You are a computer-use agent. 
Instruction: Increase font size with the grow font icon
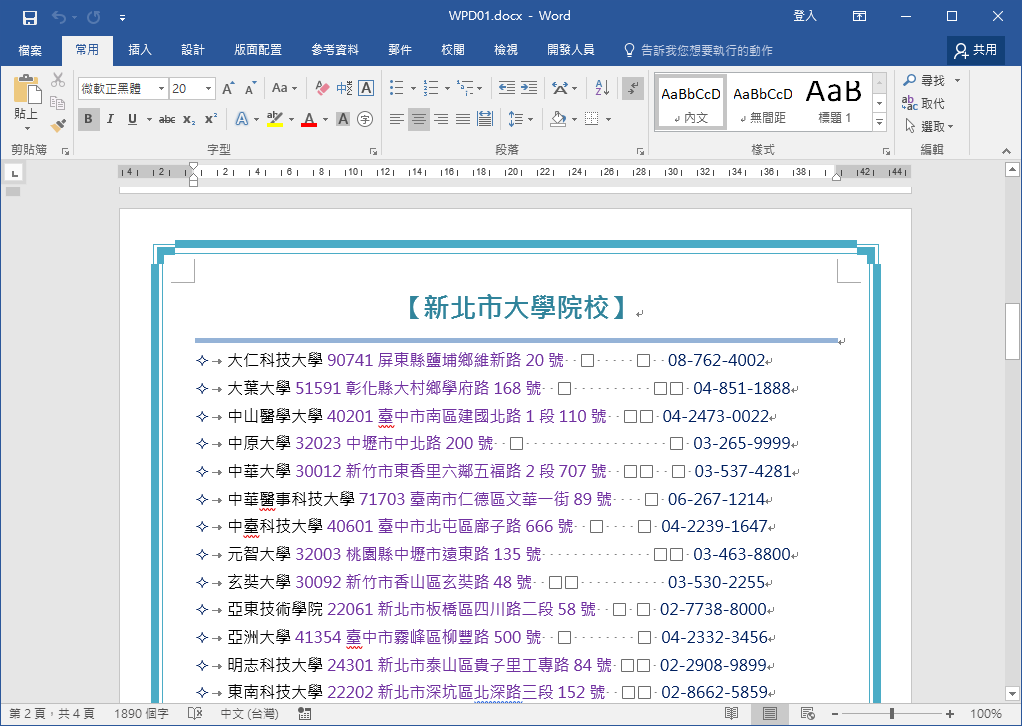pos(228,88)
